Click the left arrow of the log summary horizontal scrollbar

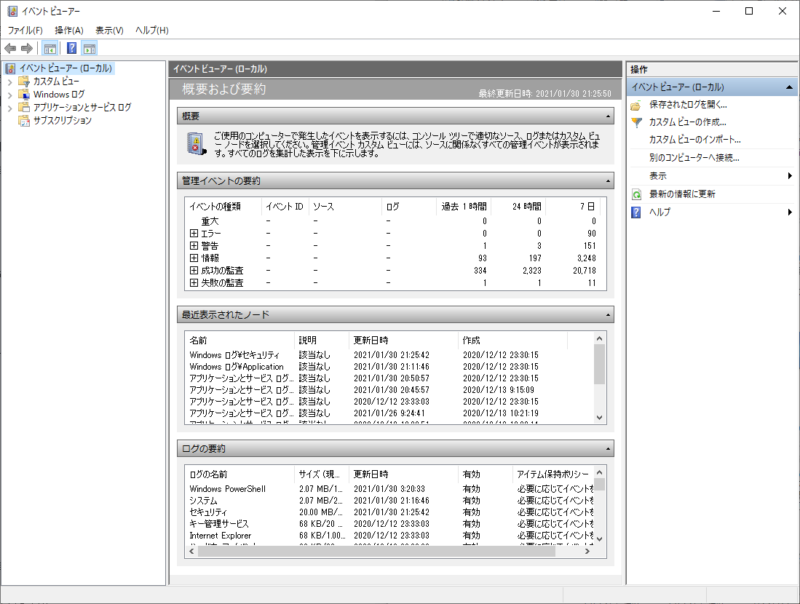192,551
